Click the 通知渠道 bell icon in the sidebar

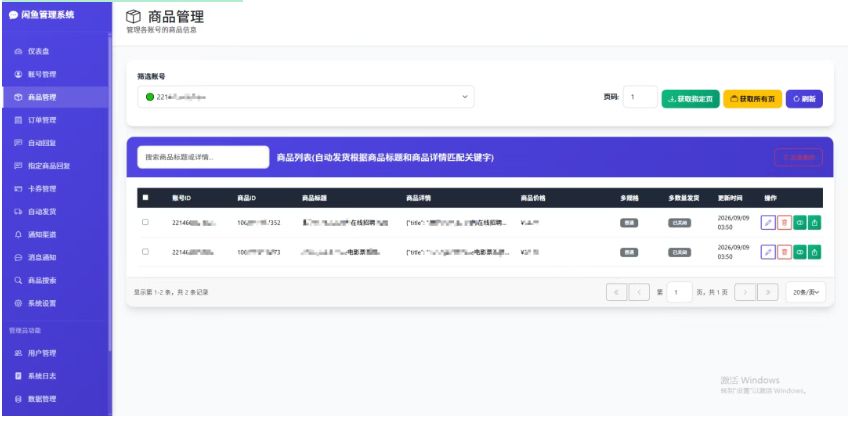(18, 235)
